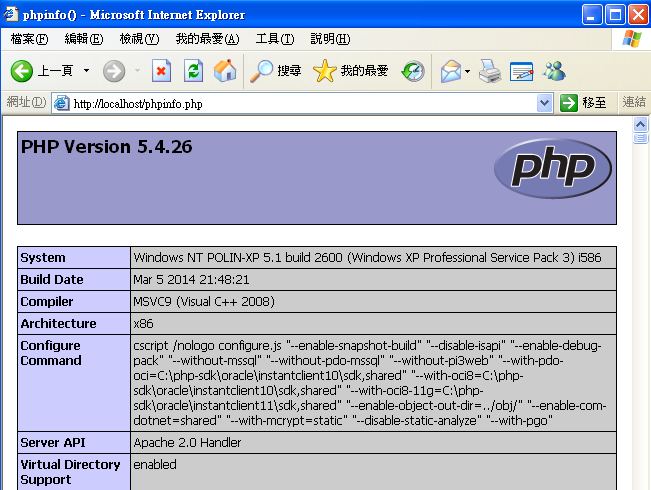Select the MSVC9 (Visual C++ 2008) value

click(204, 301)
